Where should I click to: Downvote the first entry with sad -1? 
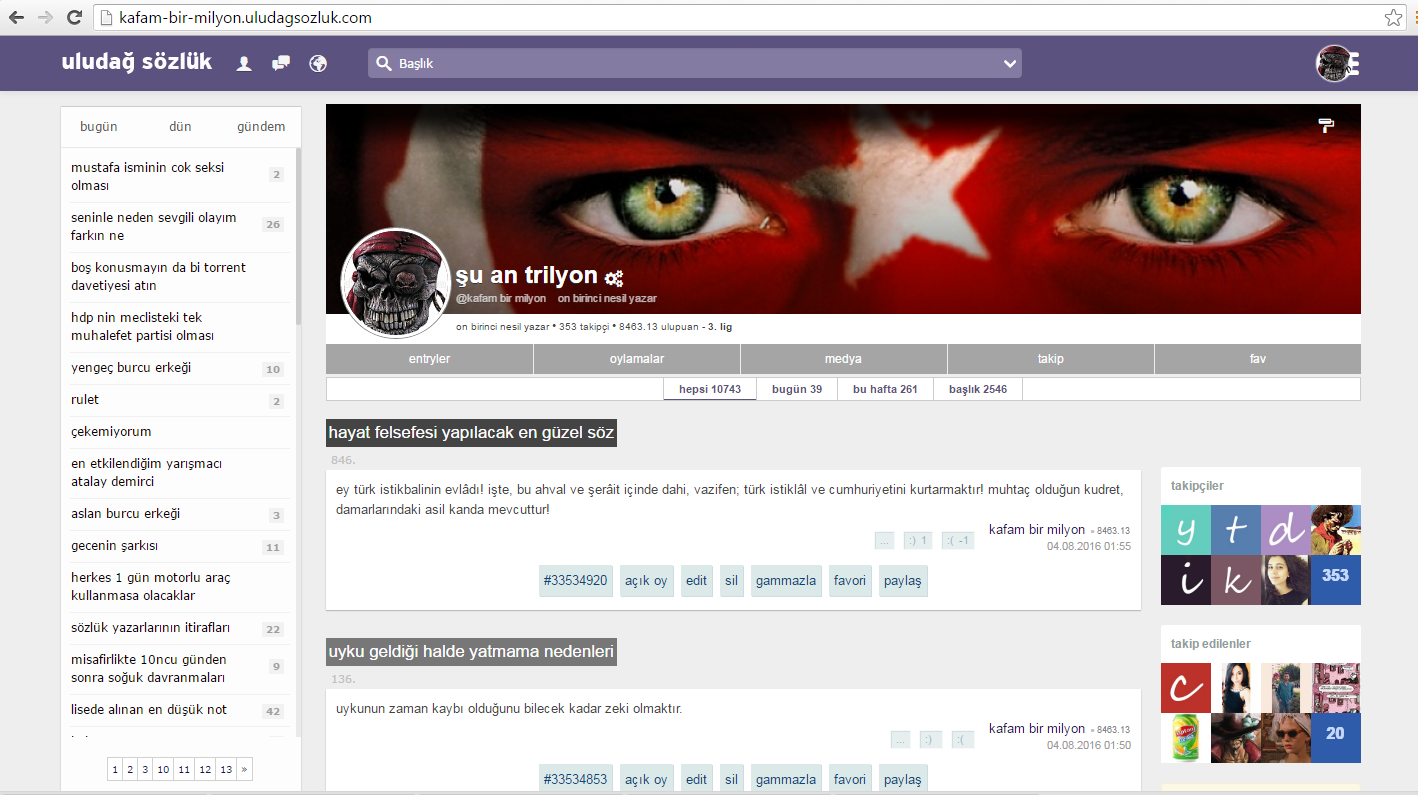(x=957, y=541)
